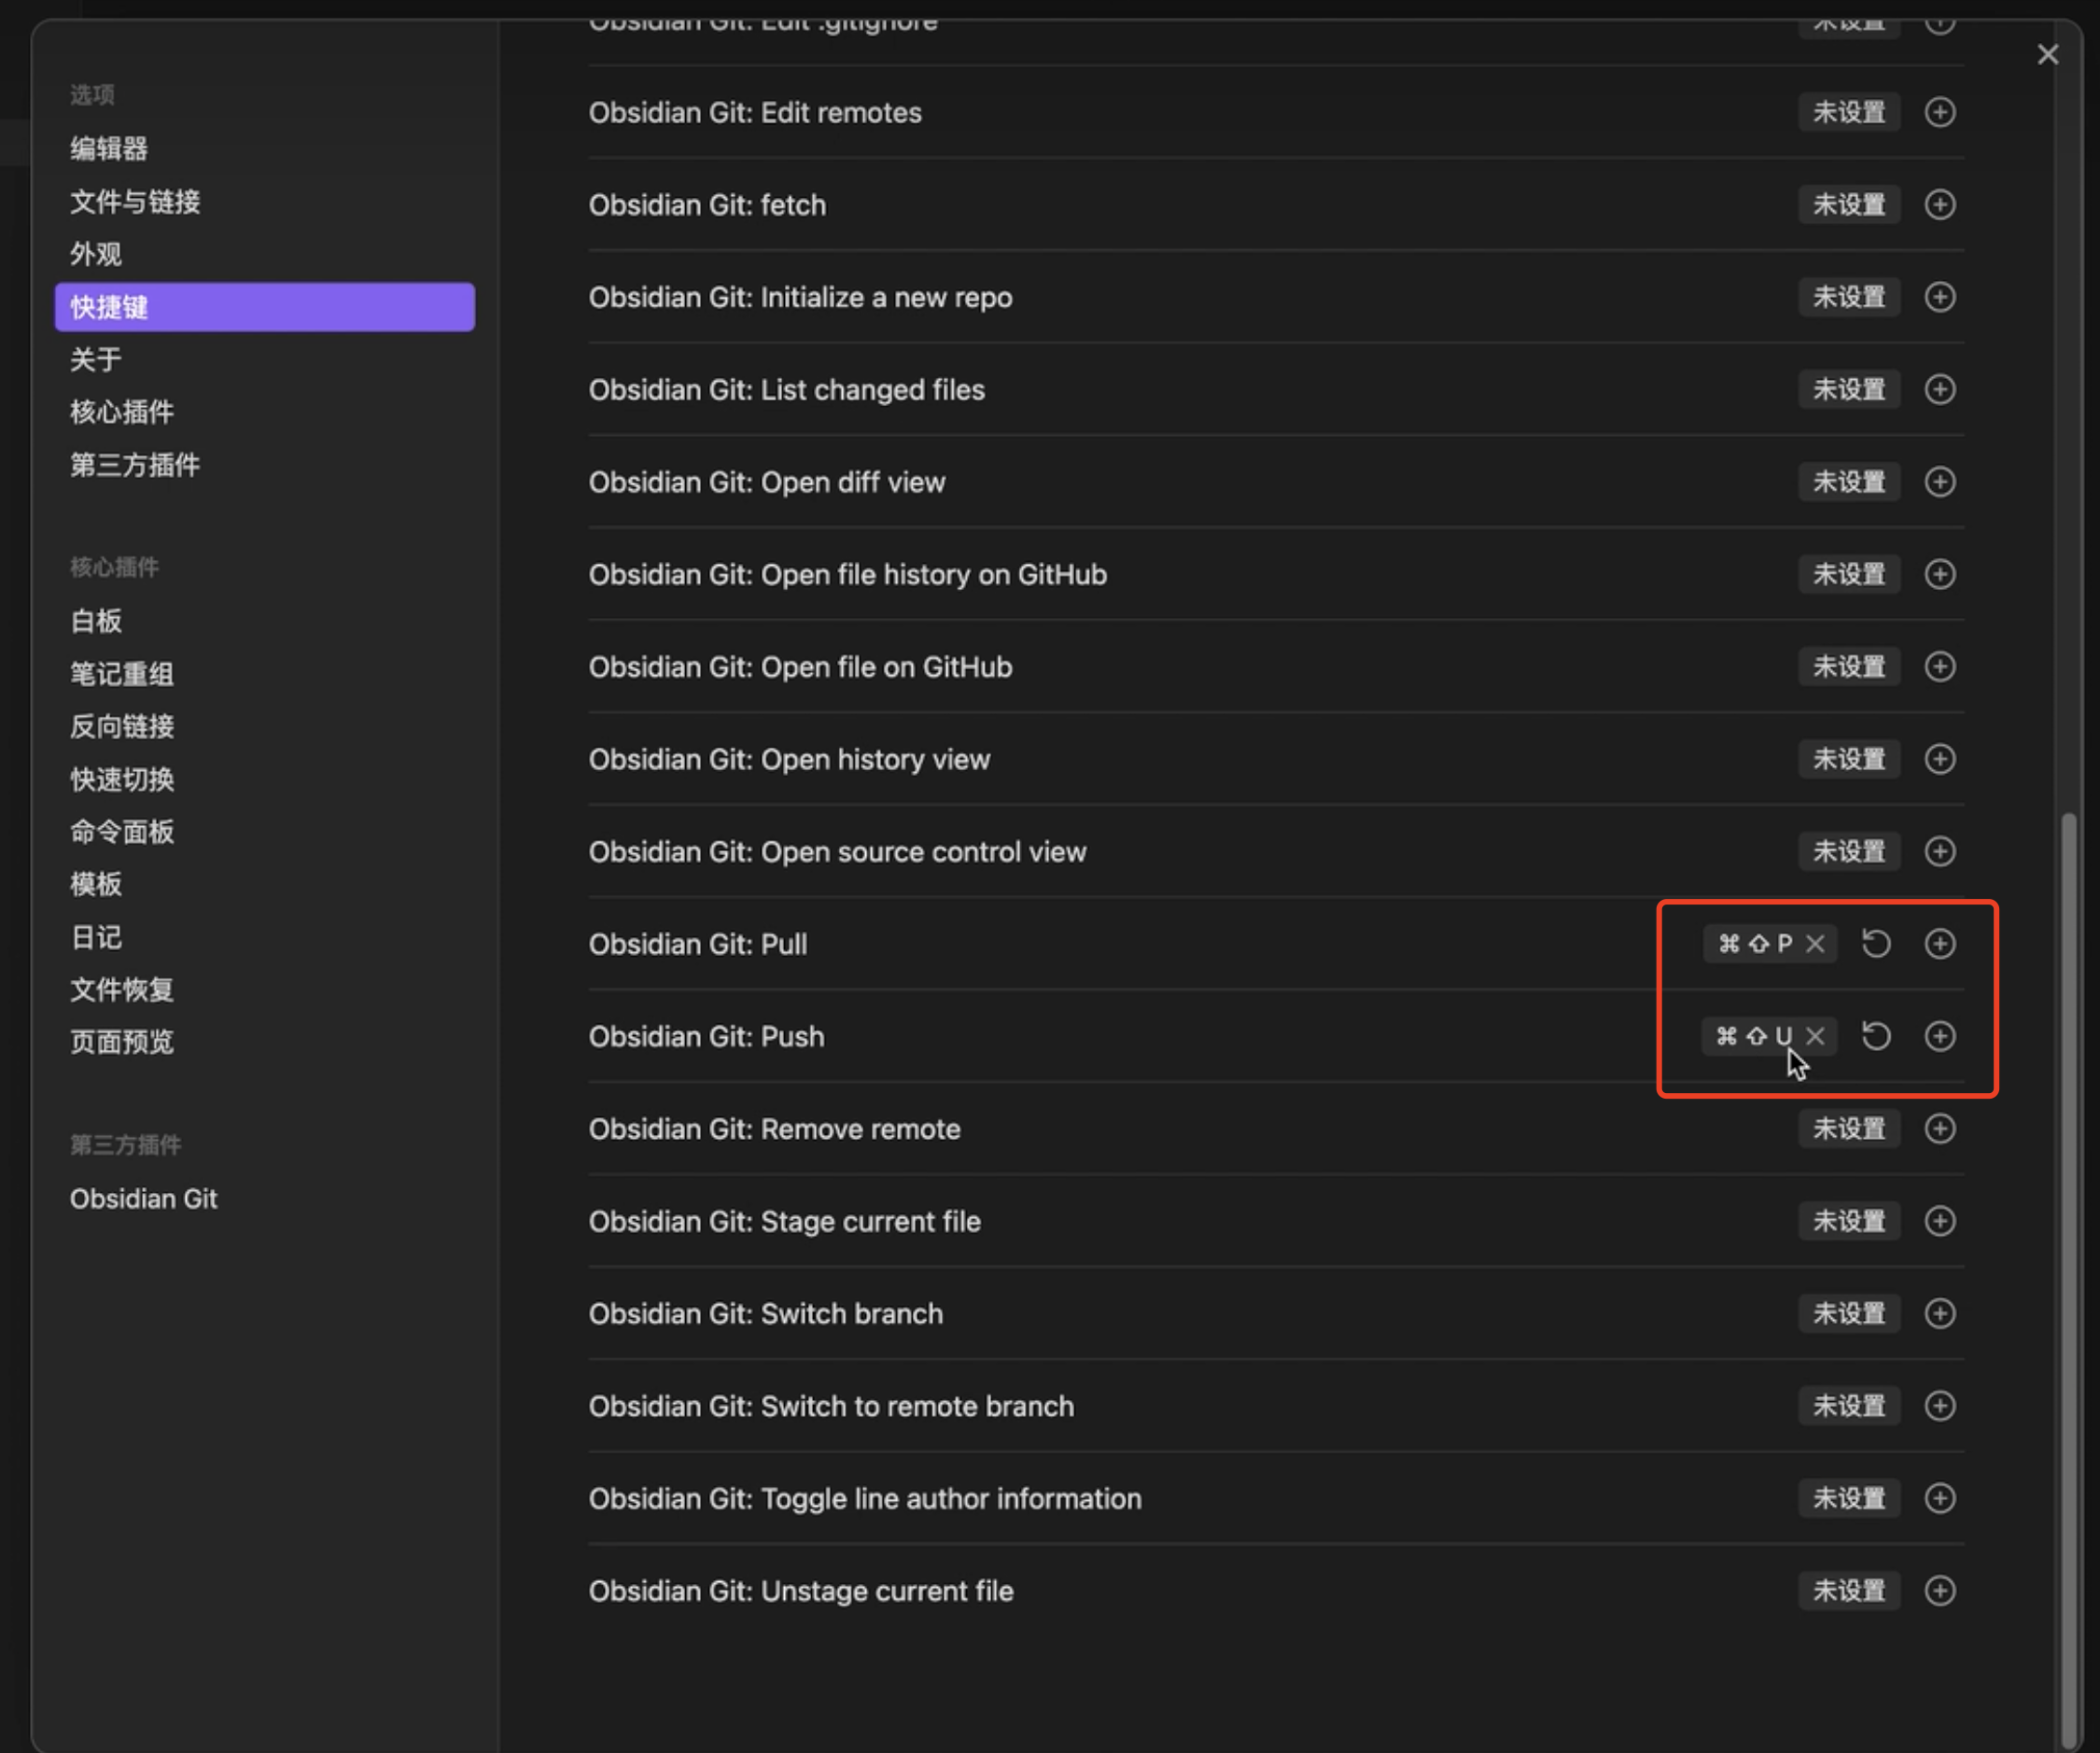
Task: Remove the Cmd+Shift+U hotkey from Push
Action: tap(1815, 1036)
